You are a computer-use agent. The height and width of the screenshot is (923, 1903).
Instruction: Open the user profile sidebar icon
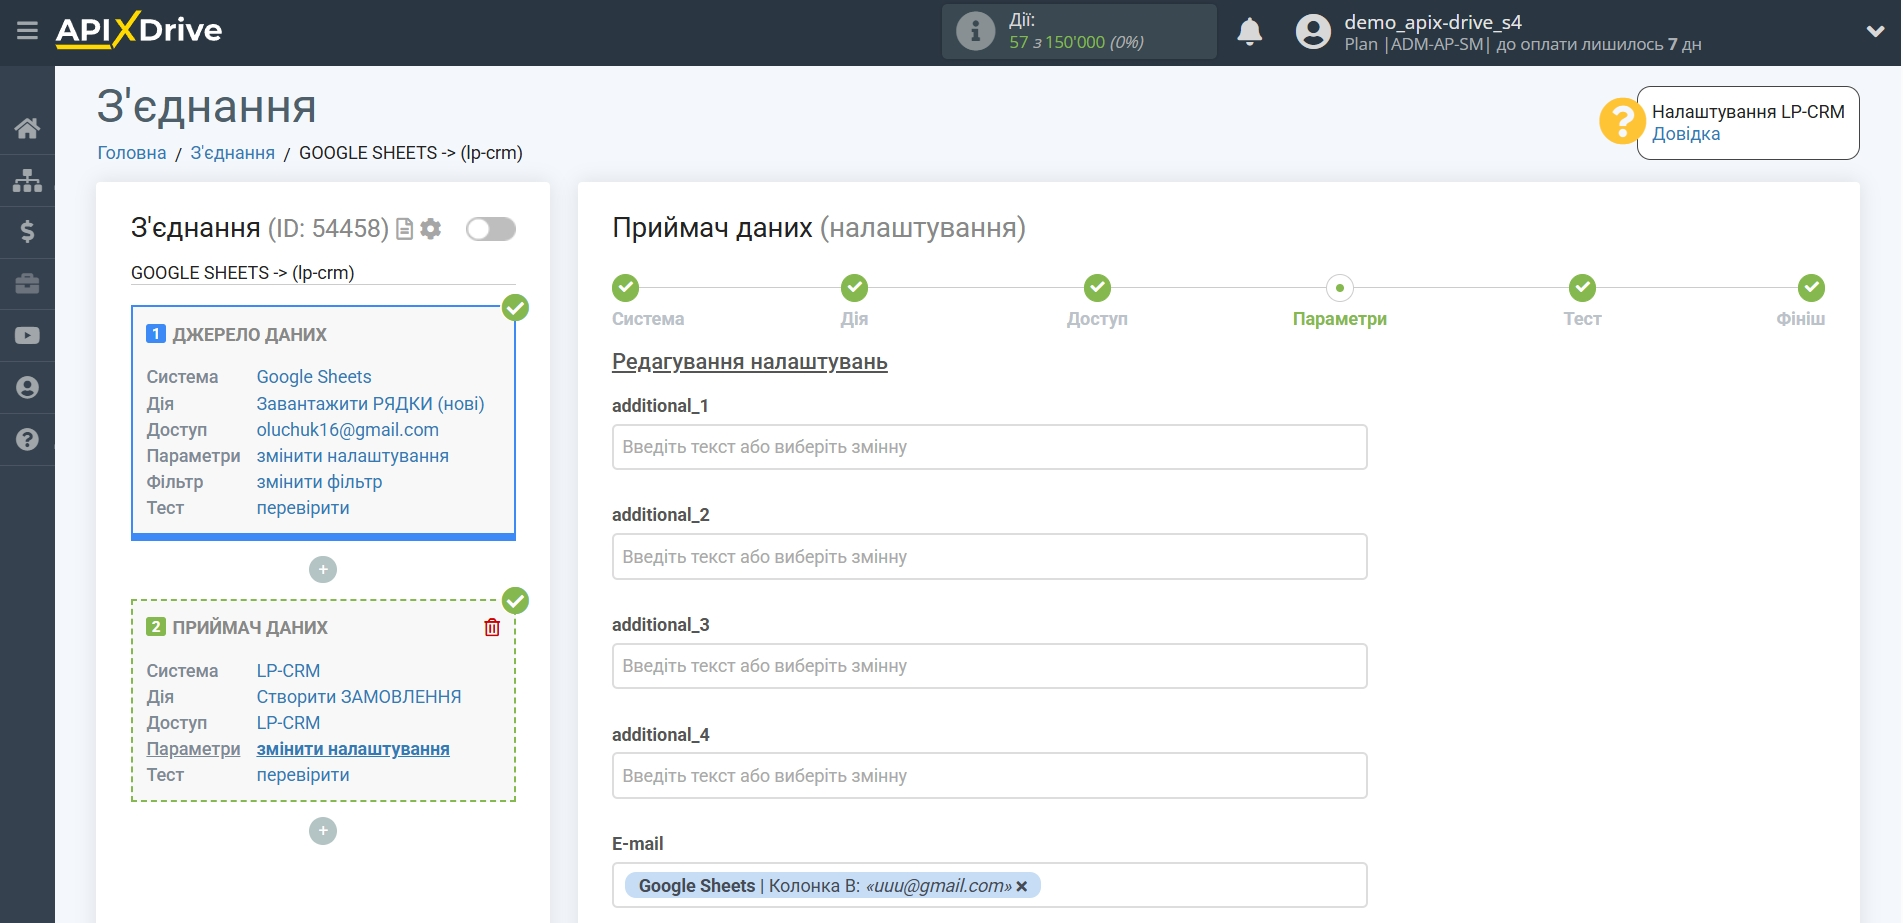[27, 388]
